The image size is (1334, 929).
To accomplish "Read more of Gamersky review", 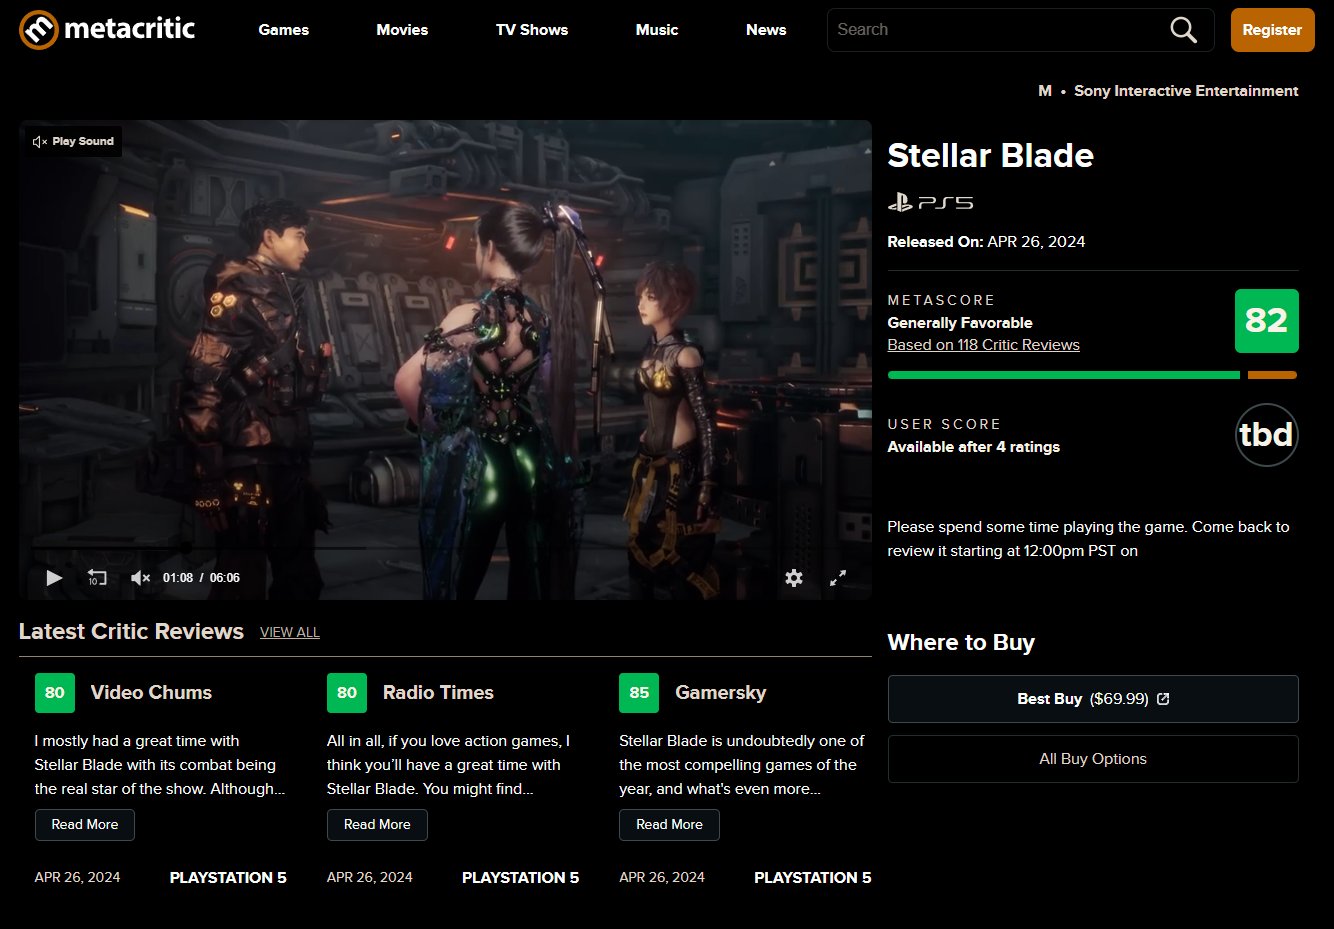I will point(669,825).
